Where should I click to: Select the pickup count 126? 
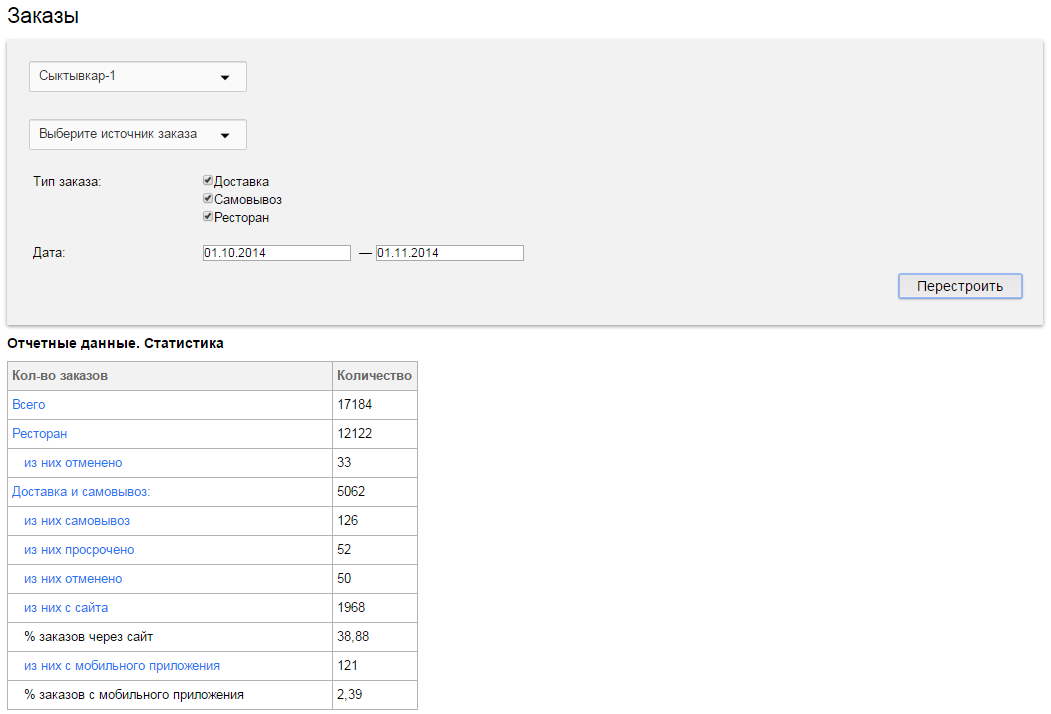coord(348,520)
